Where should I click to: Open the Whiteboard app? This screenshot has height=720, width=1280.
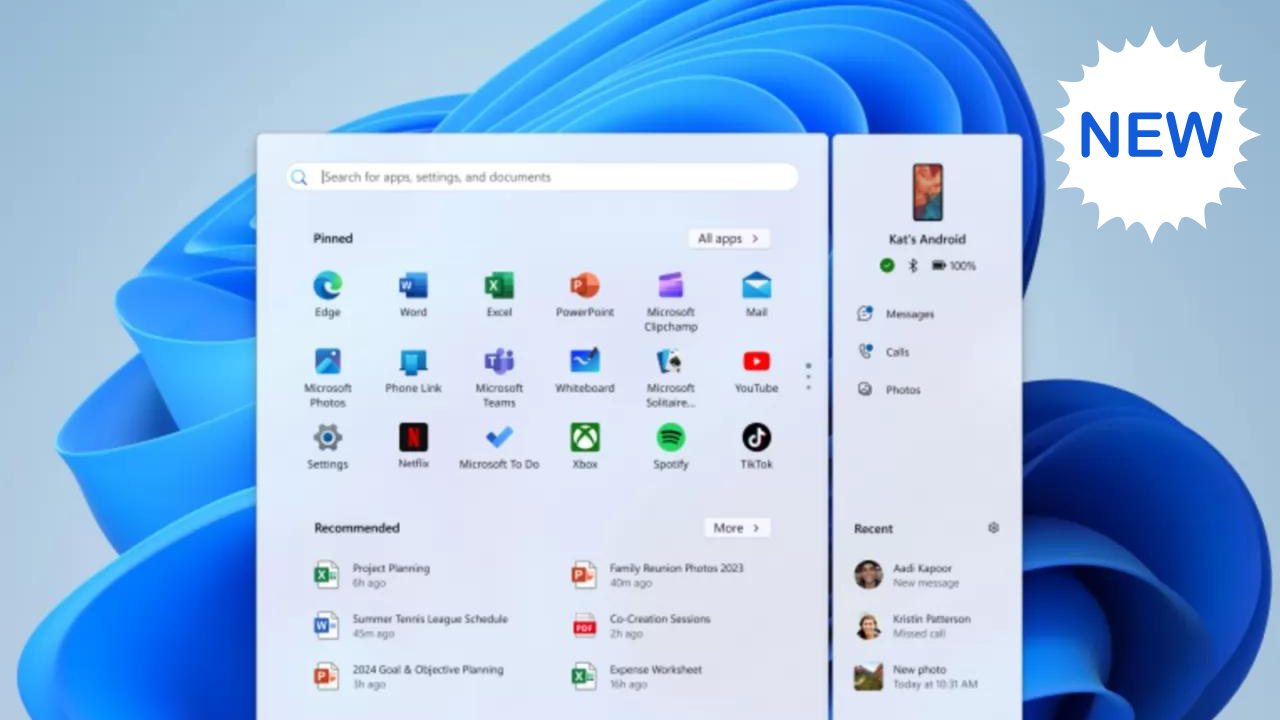click(585, 370)
